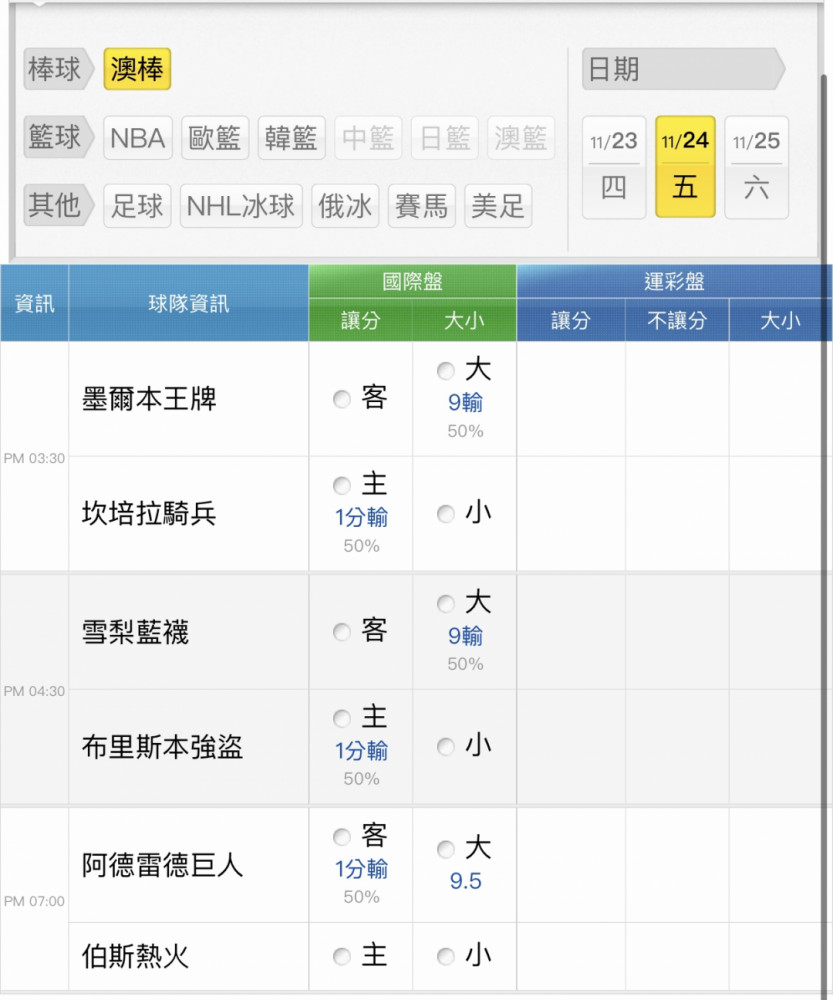
Task: Open the 賽馬 category
Action: tap(422, 206)
